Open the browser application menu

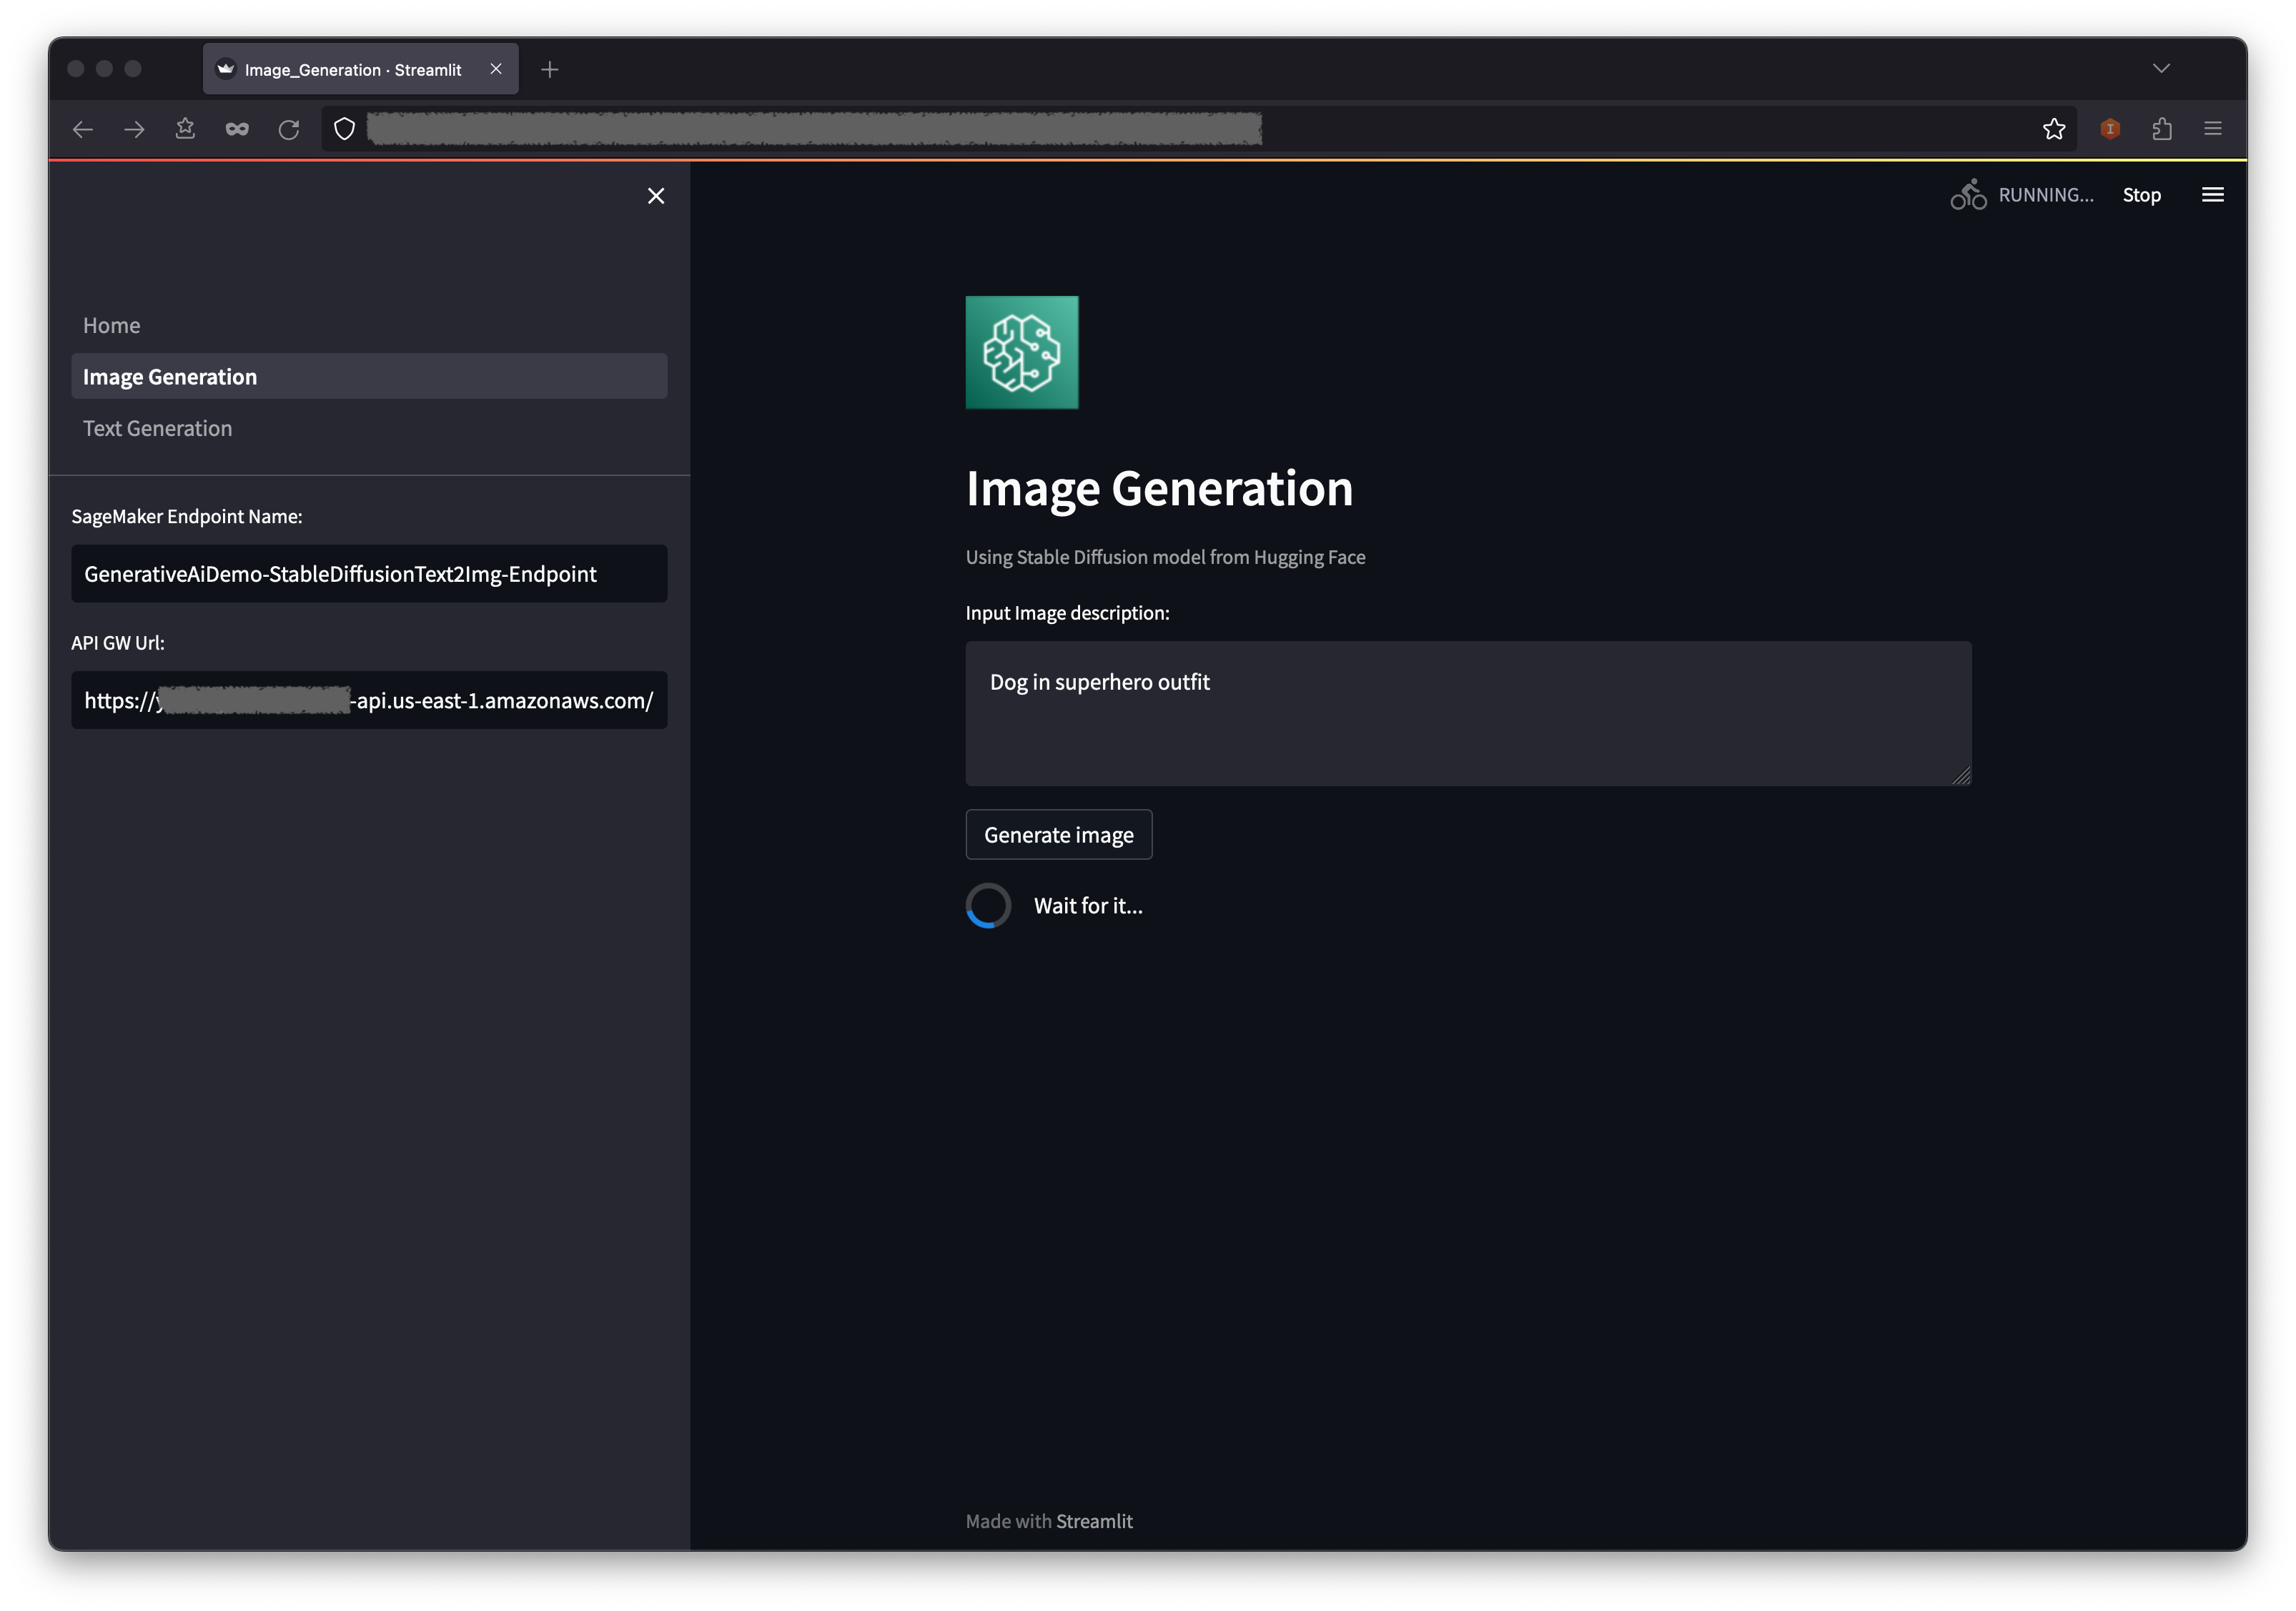pos(2212,129)
